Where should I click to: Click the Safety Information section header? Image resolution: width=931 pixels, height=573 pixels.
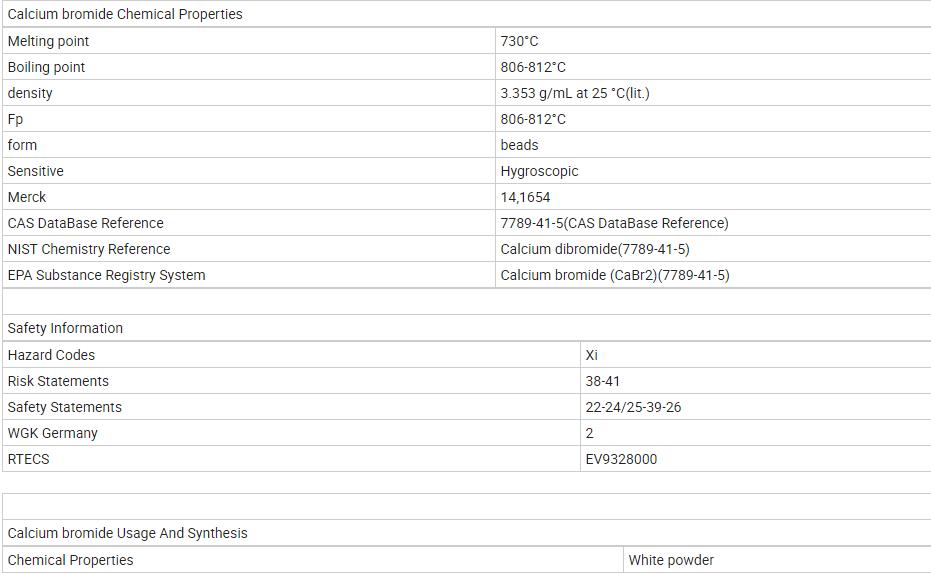65,328
